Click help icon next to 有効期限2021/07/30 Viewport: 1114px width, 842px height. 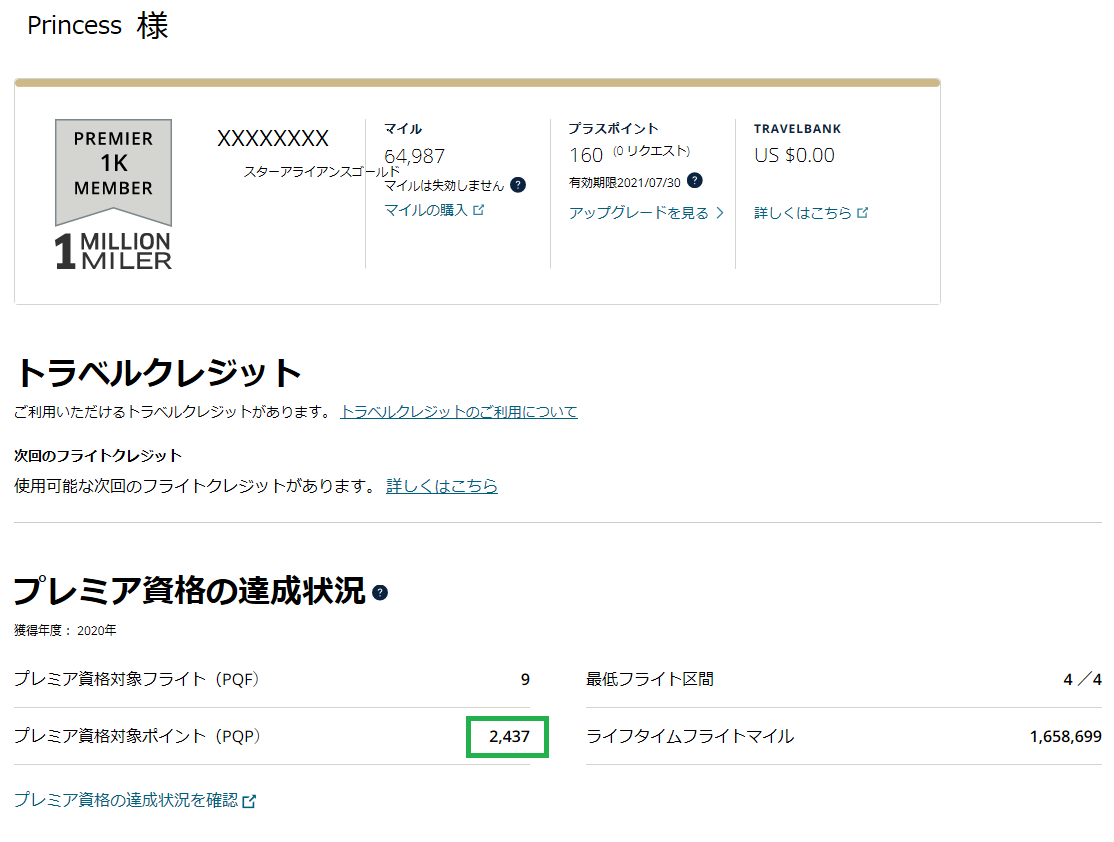(695, 181)
